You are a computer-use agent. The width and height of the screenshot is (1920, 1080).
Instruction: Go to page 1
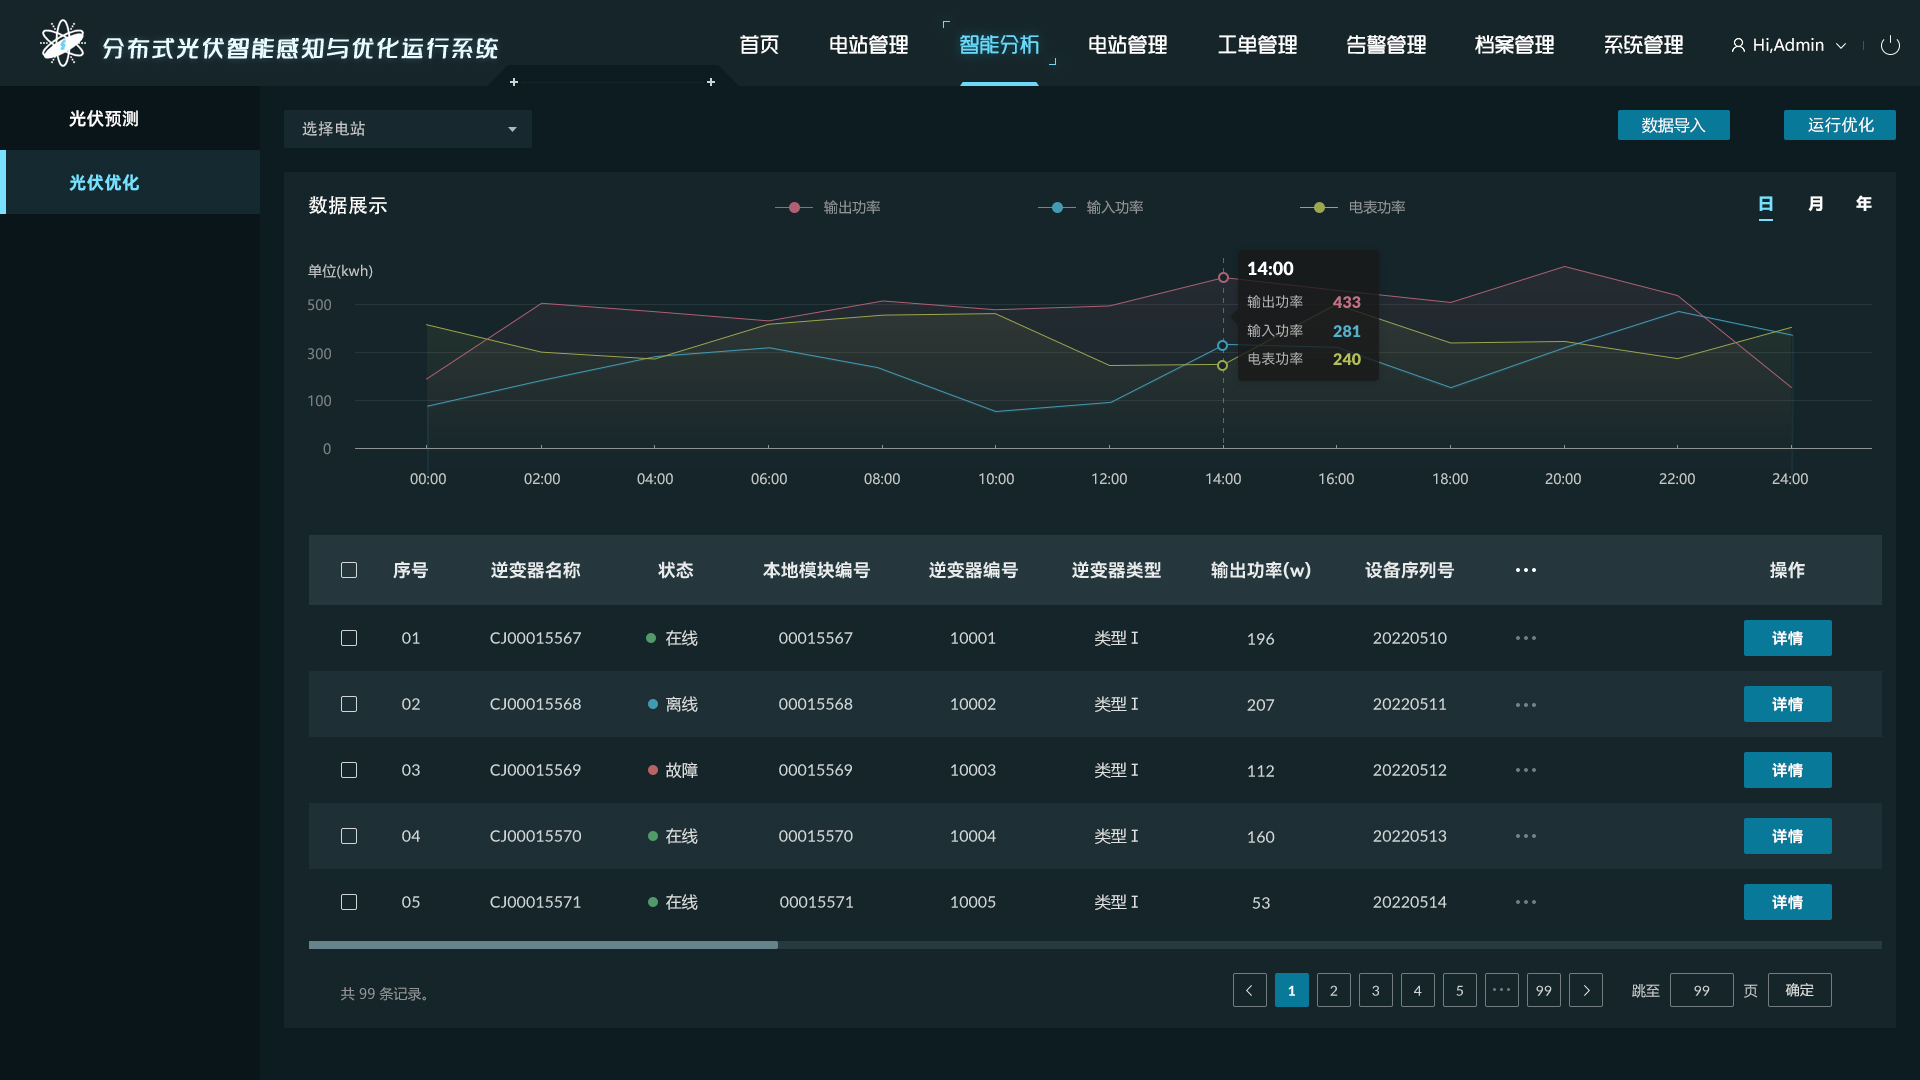point(1291,990)
